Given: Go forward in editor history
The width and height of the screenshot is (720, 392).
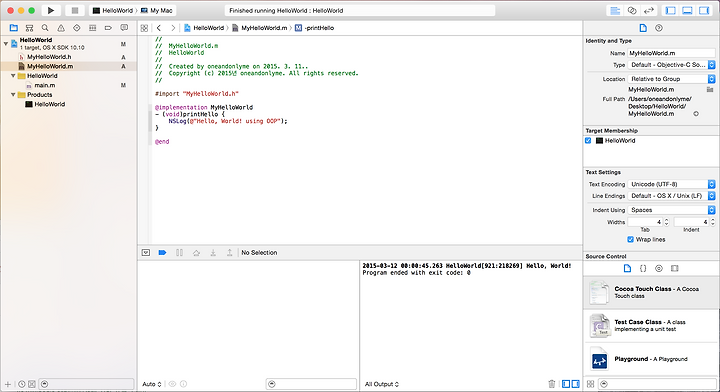Looking at the screenshot, I should pos(173,28).
